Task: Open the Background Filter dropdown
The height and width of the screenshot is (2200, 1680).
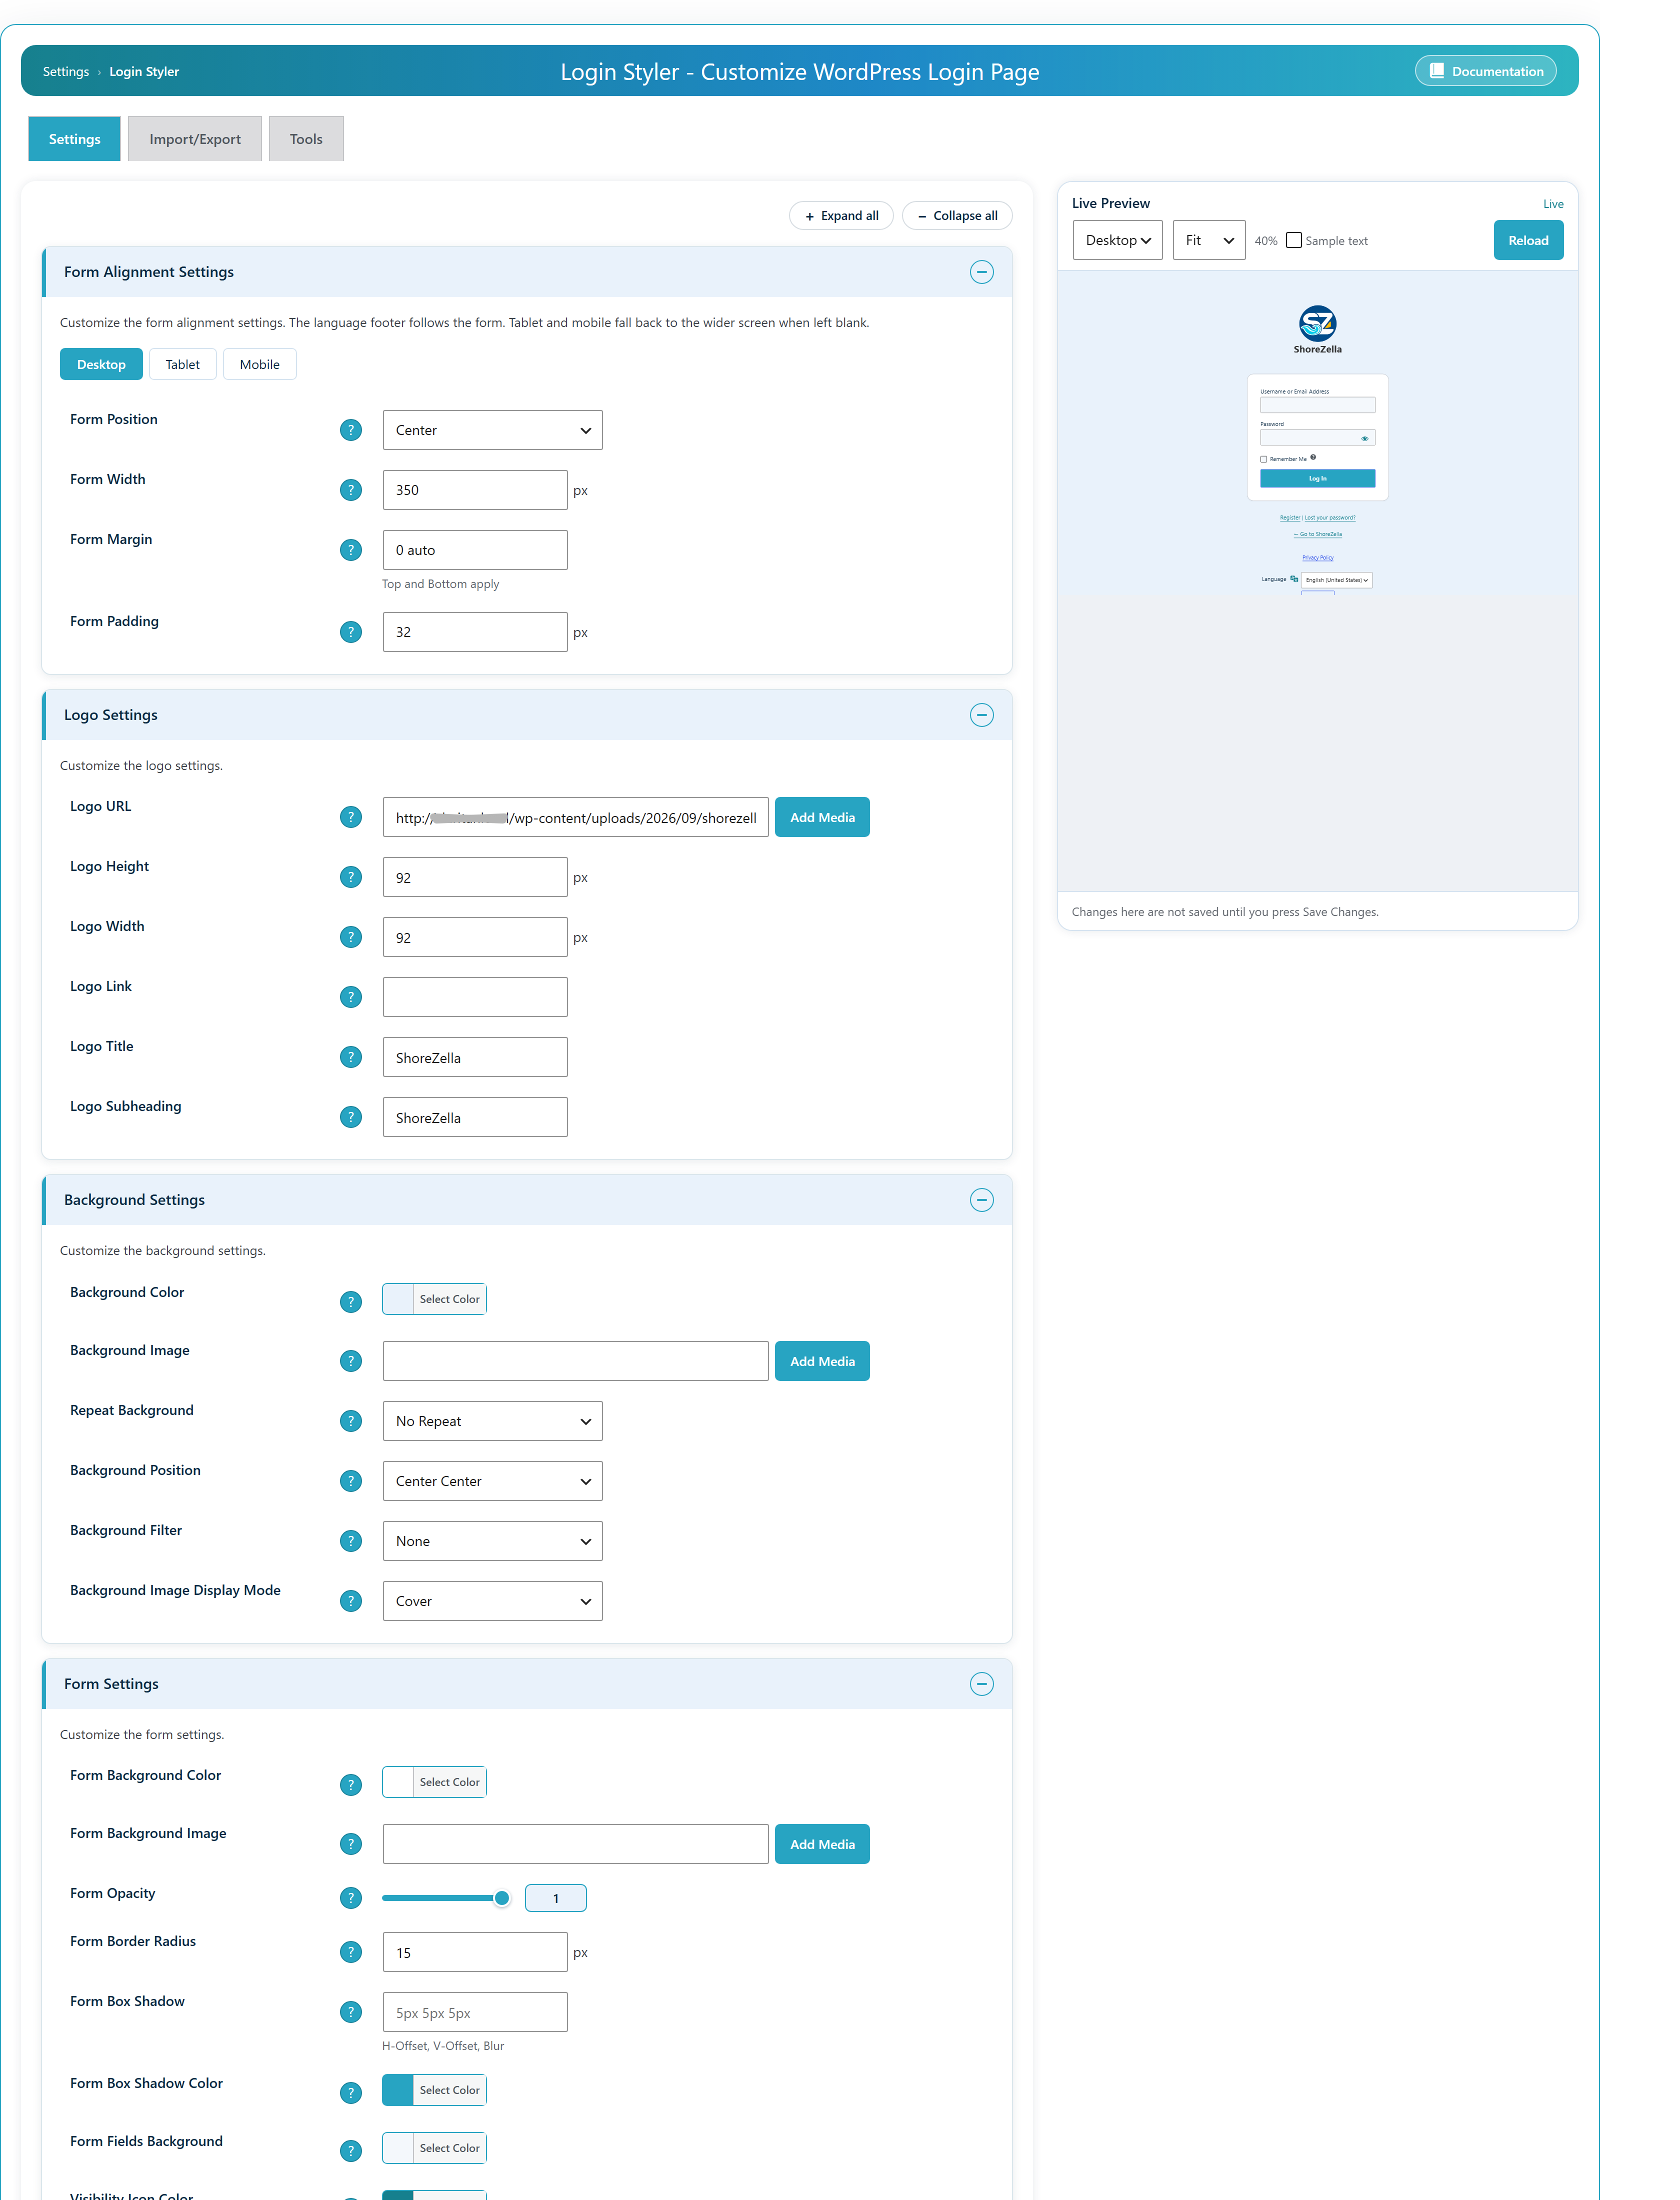Action: (x=493, y=1541)
